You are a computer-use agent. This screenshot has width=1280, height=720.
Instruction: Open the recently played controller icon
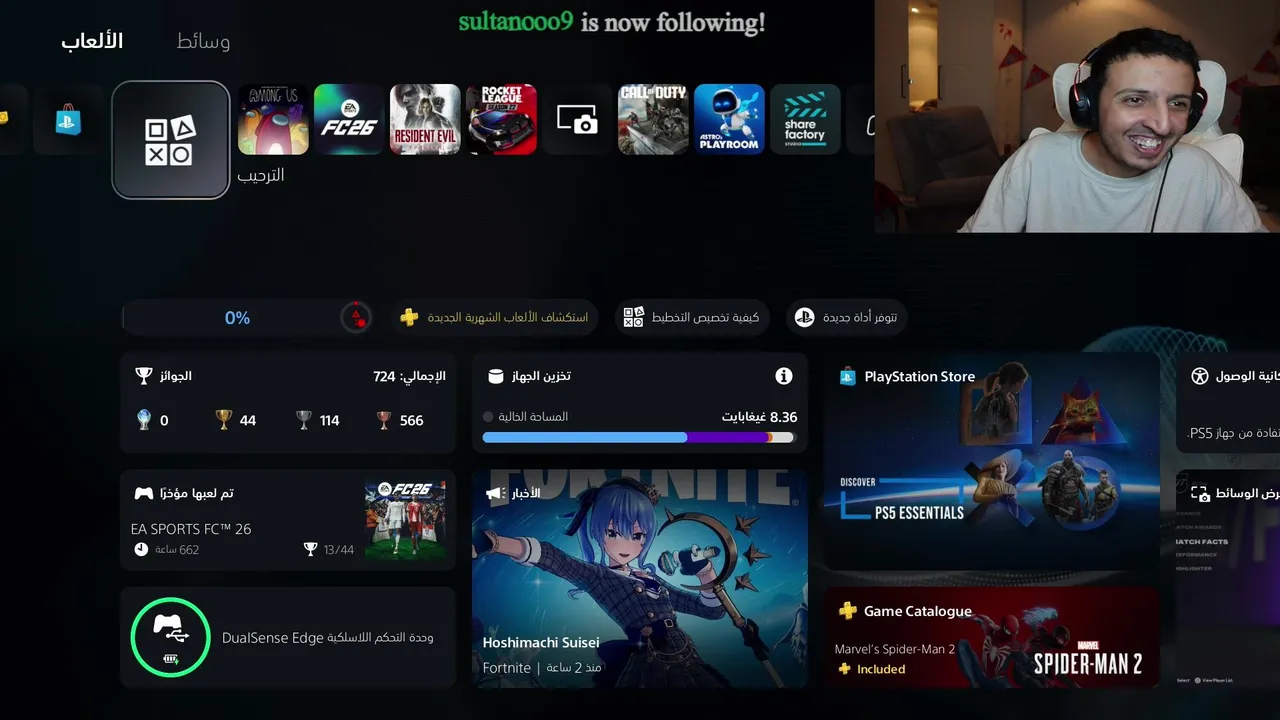[x=144, y=493]
